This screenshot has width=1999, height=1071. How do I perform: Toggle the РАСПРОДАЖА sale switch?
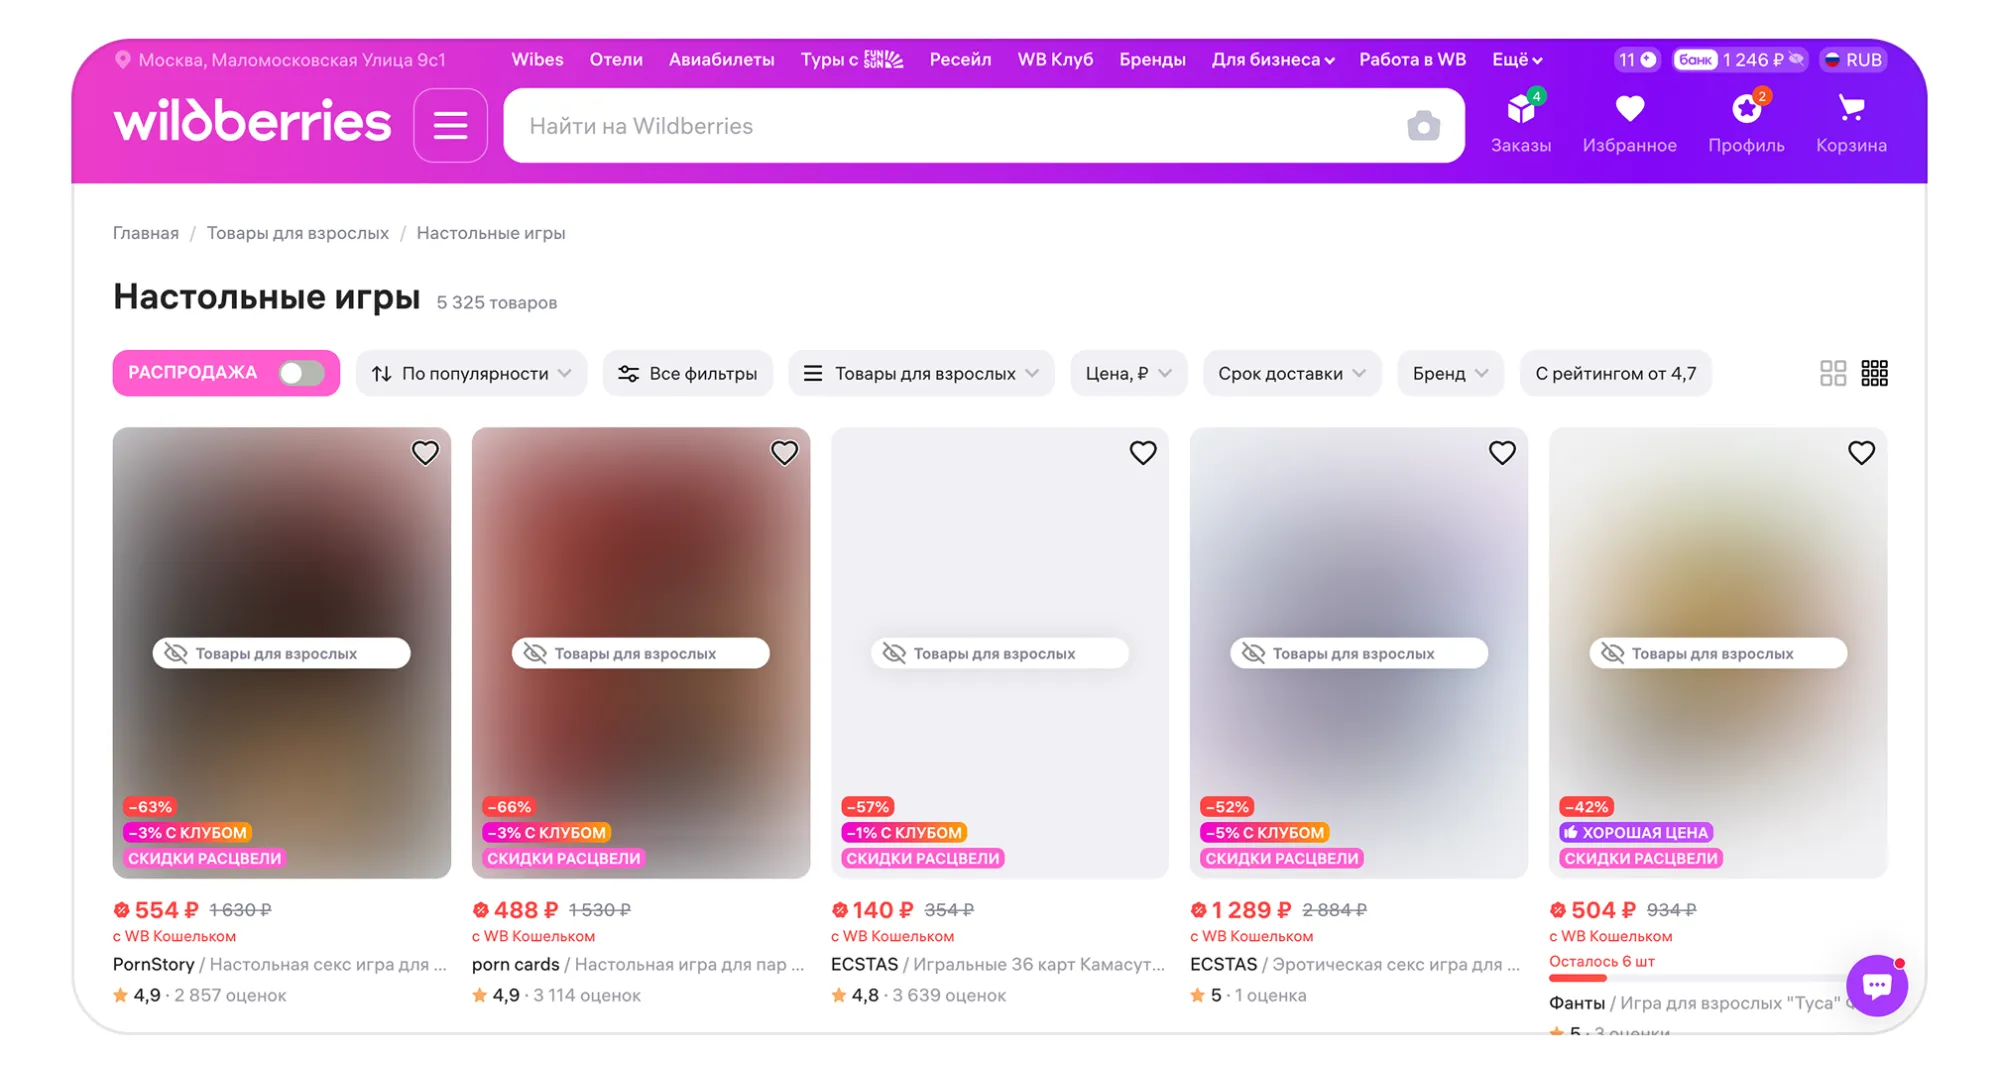301,373
